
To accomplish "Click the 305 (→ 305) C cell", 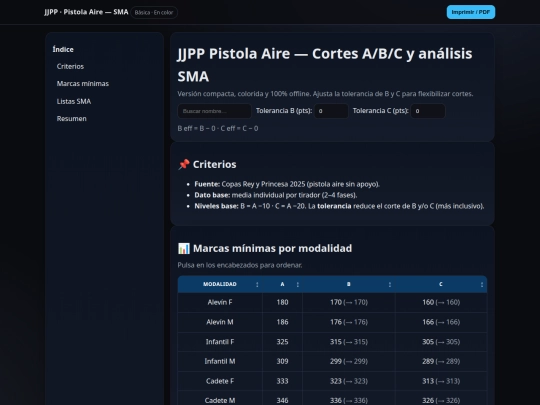I will click(441, 342).
